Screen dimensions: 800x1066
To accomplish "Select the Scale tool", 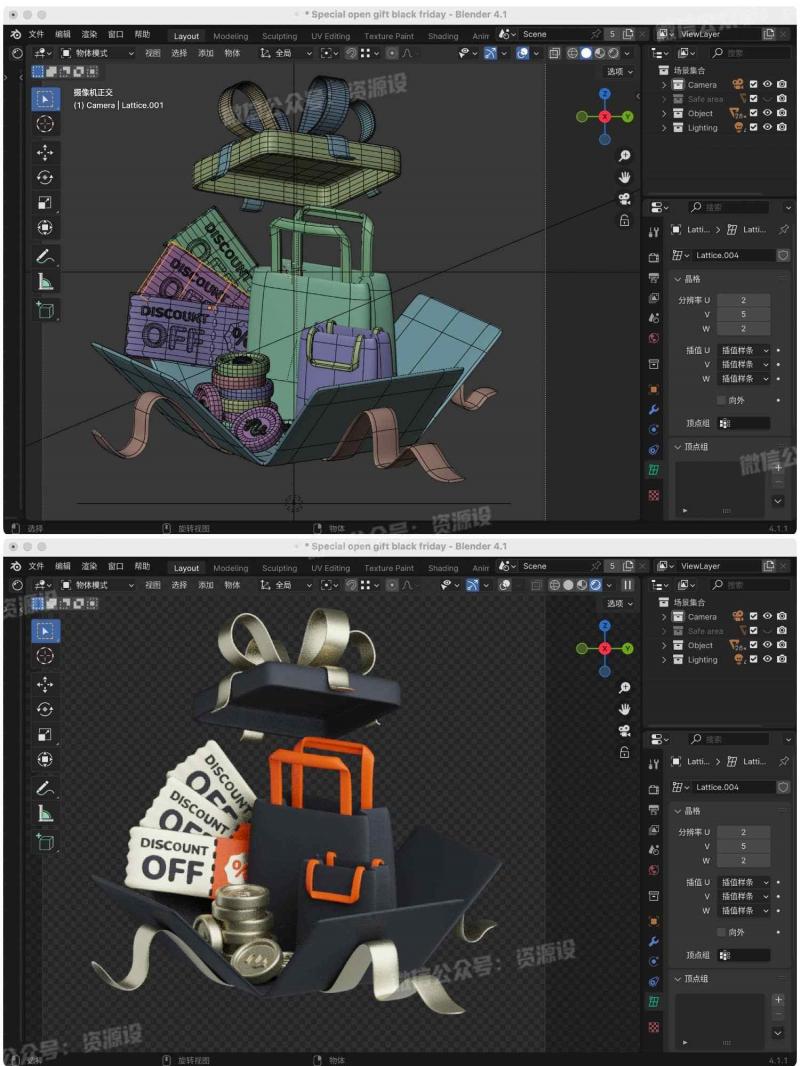I will click(44, 202).
